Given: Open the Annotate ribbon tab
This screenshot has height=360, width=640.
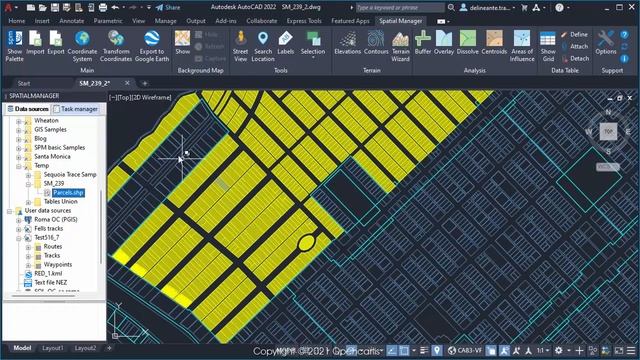Looking at the screenshot, I should pyautogui.click(x=71, y=21).
